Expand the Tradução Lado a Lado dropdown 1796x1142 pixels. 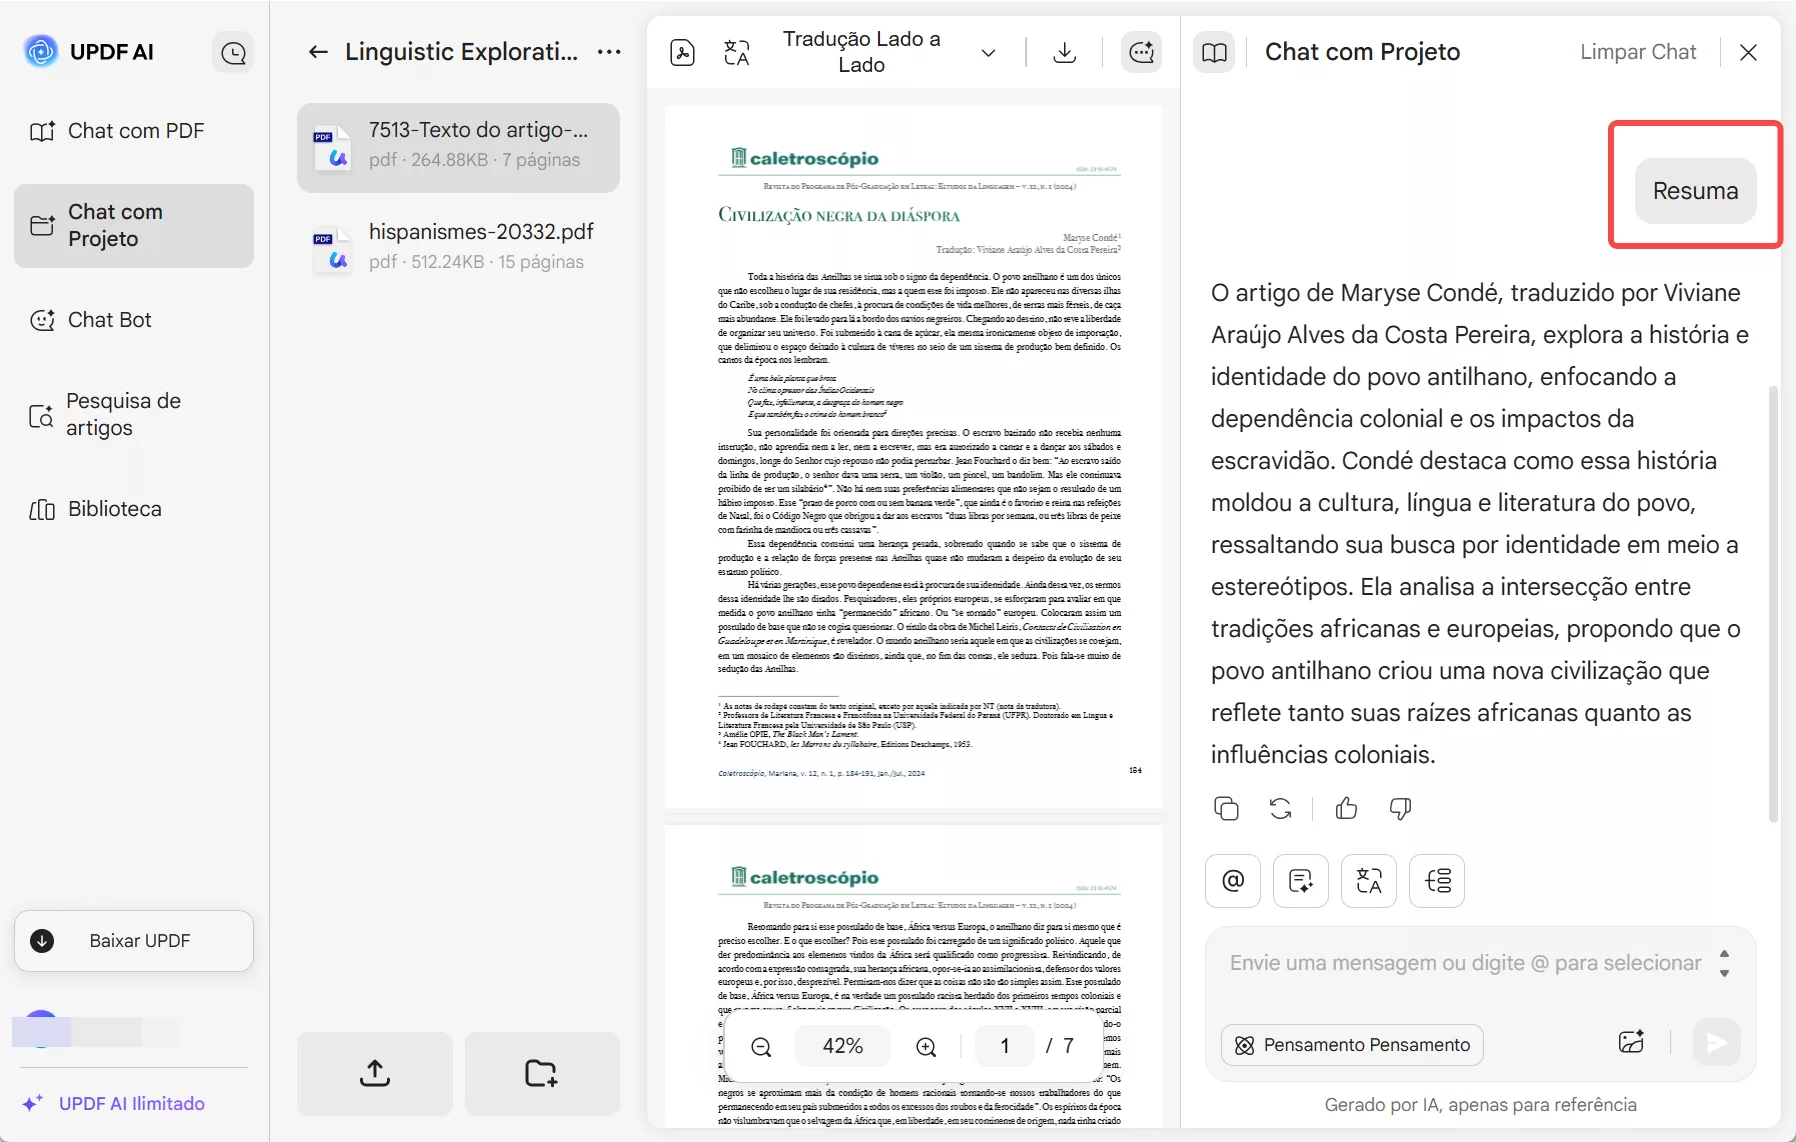988,53
